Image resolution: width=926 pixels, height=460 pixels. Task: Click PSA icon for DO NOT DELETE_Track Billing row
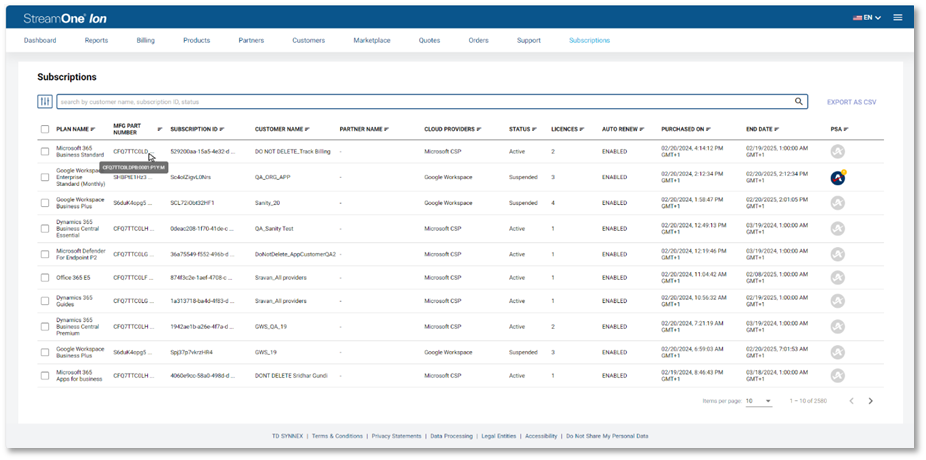click(837, 152)
